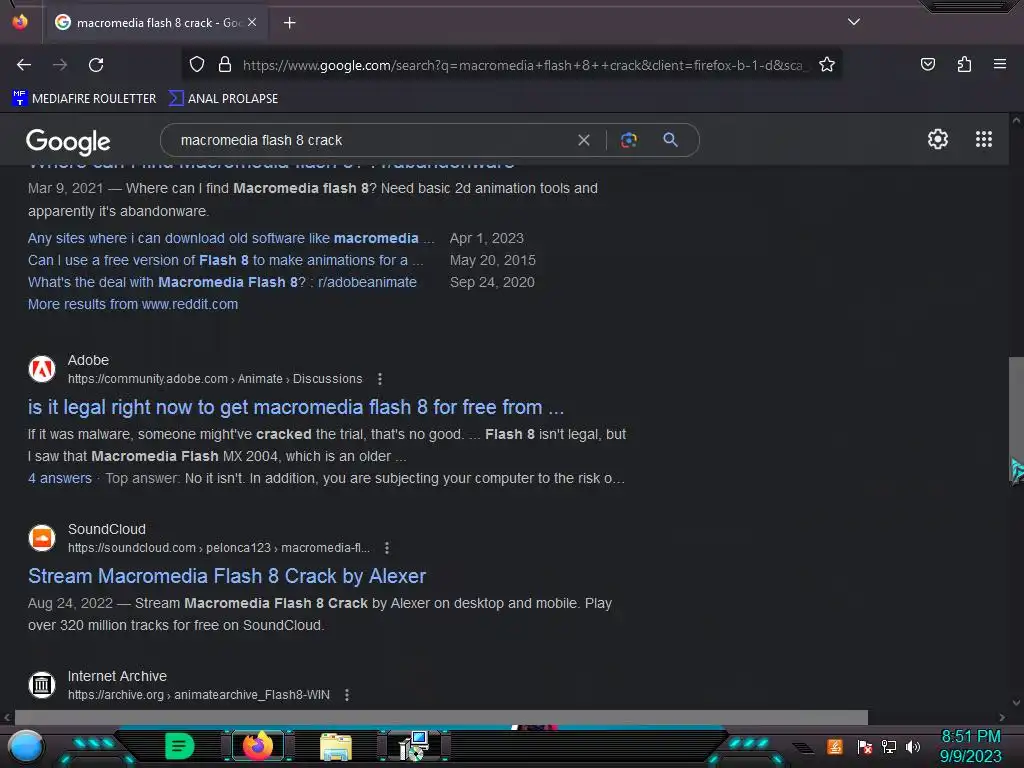
Task: Open 'Can I use a free version of Flash 8' link
Action: click(225, 261)
